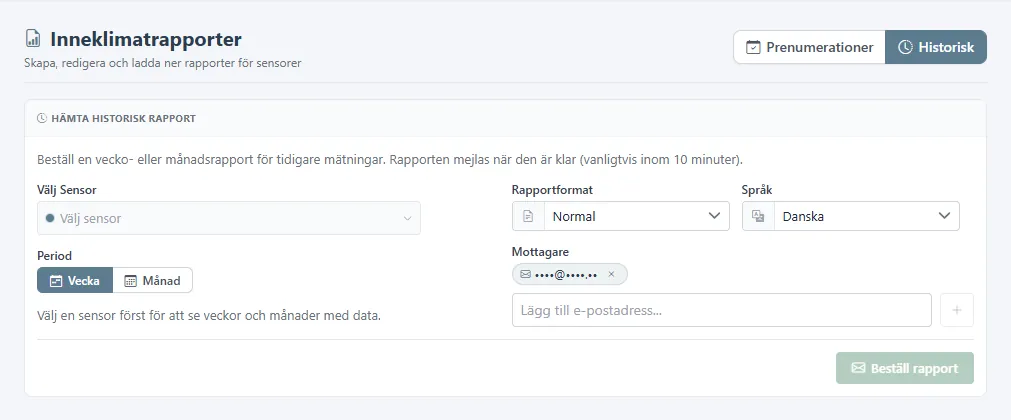Open the Språk dropdown showing Danska
This screenshot has height=420, width=1011.
tap(850, 216)
